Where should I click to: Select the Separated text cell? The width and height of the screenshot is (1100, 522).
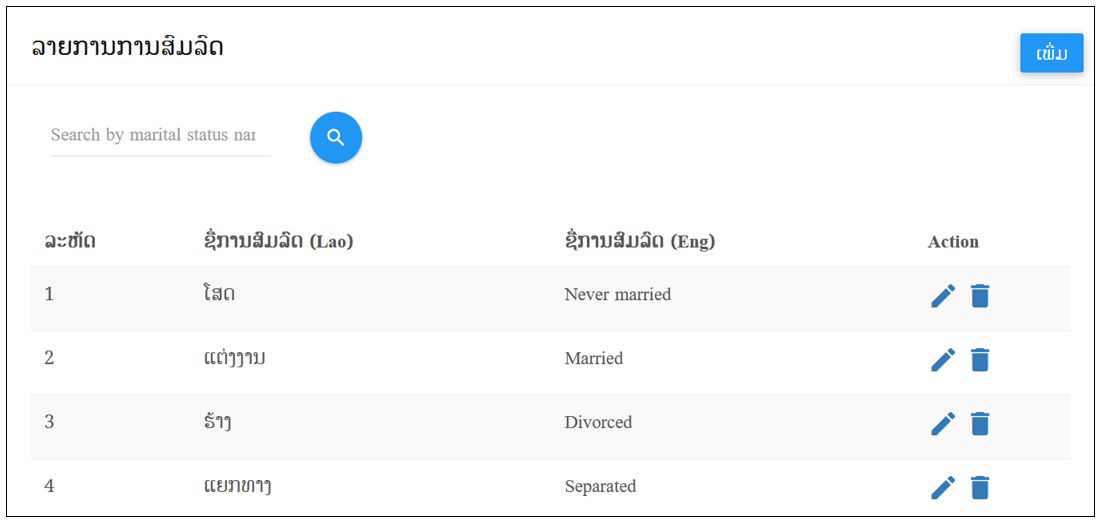click(600, 486)
